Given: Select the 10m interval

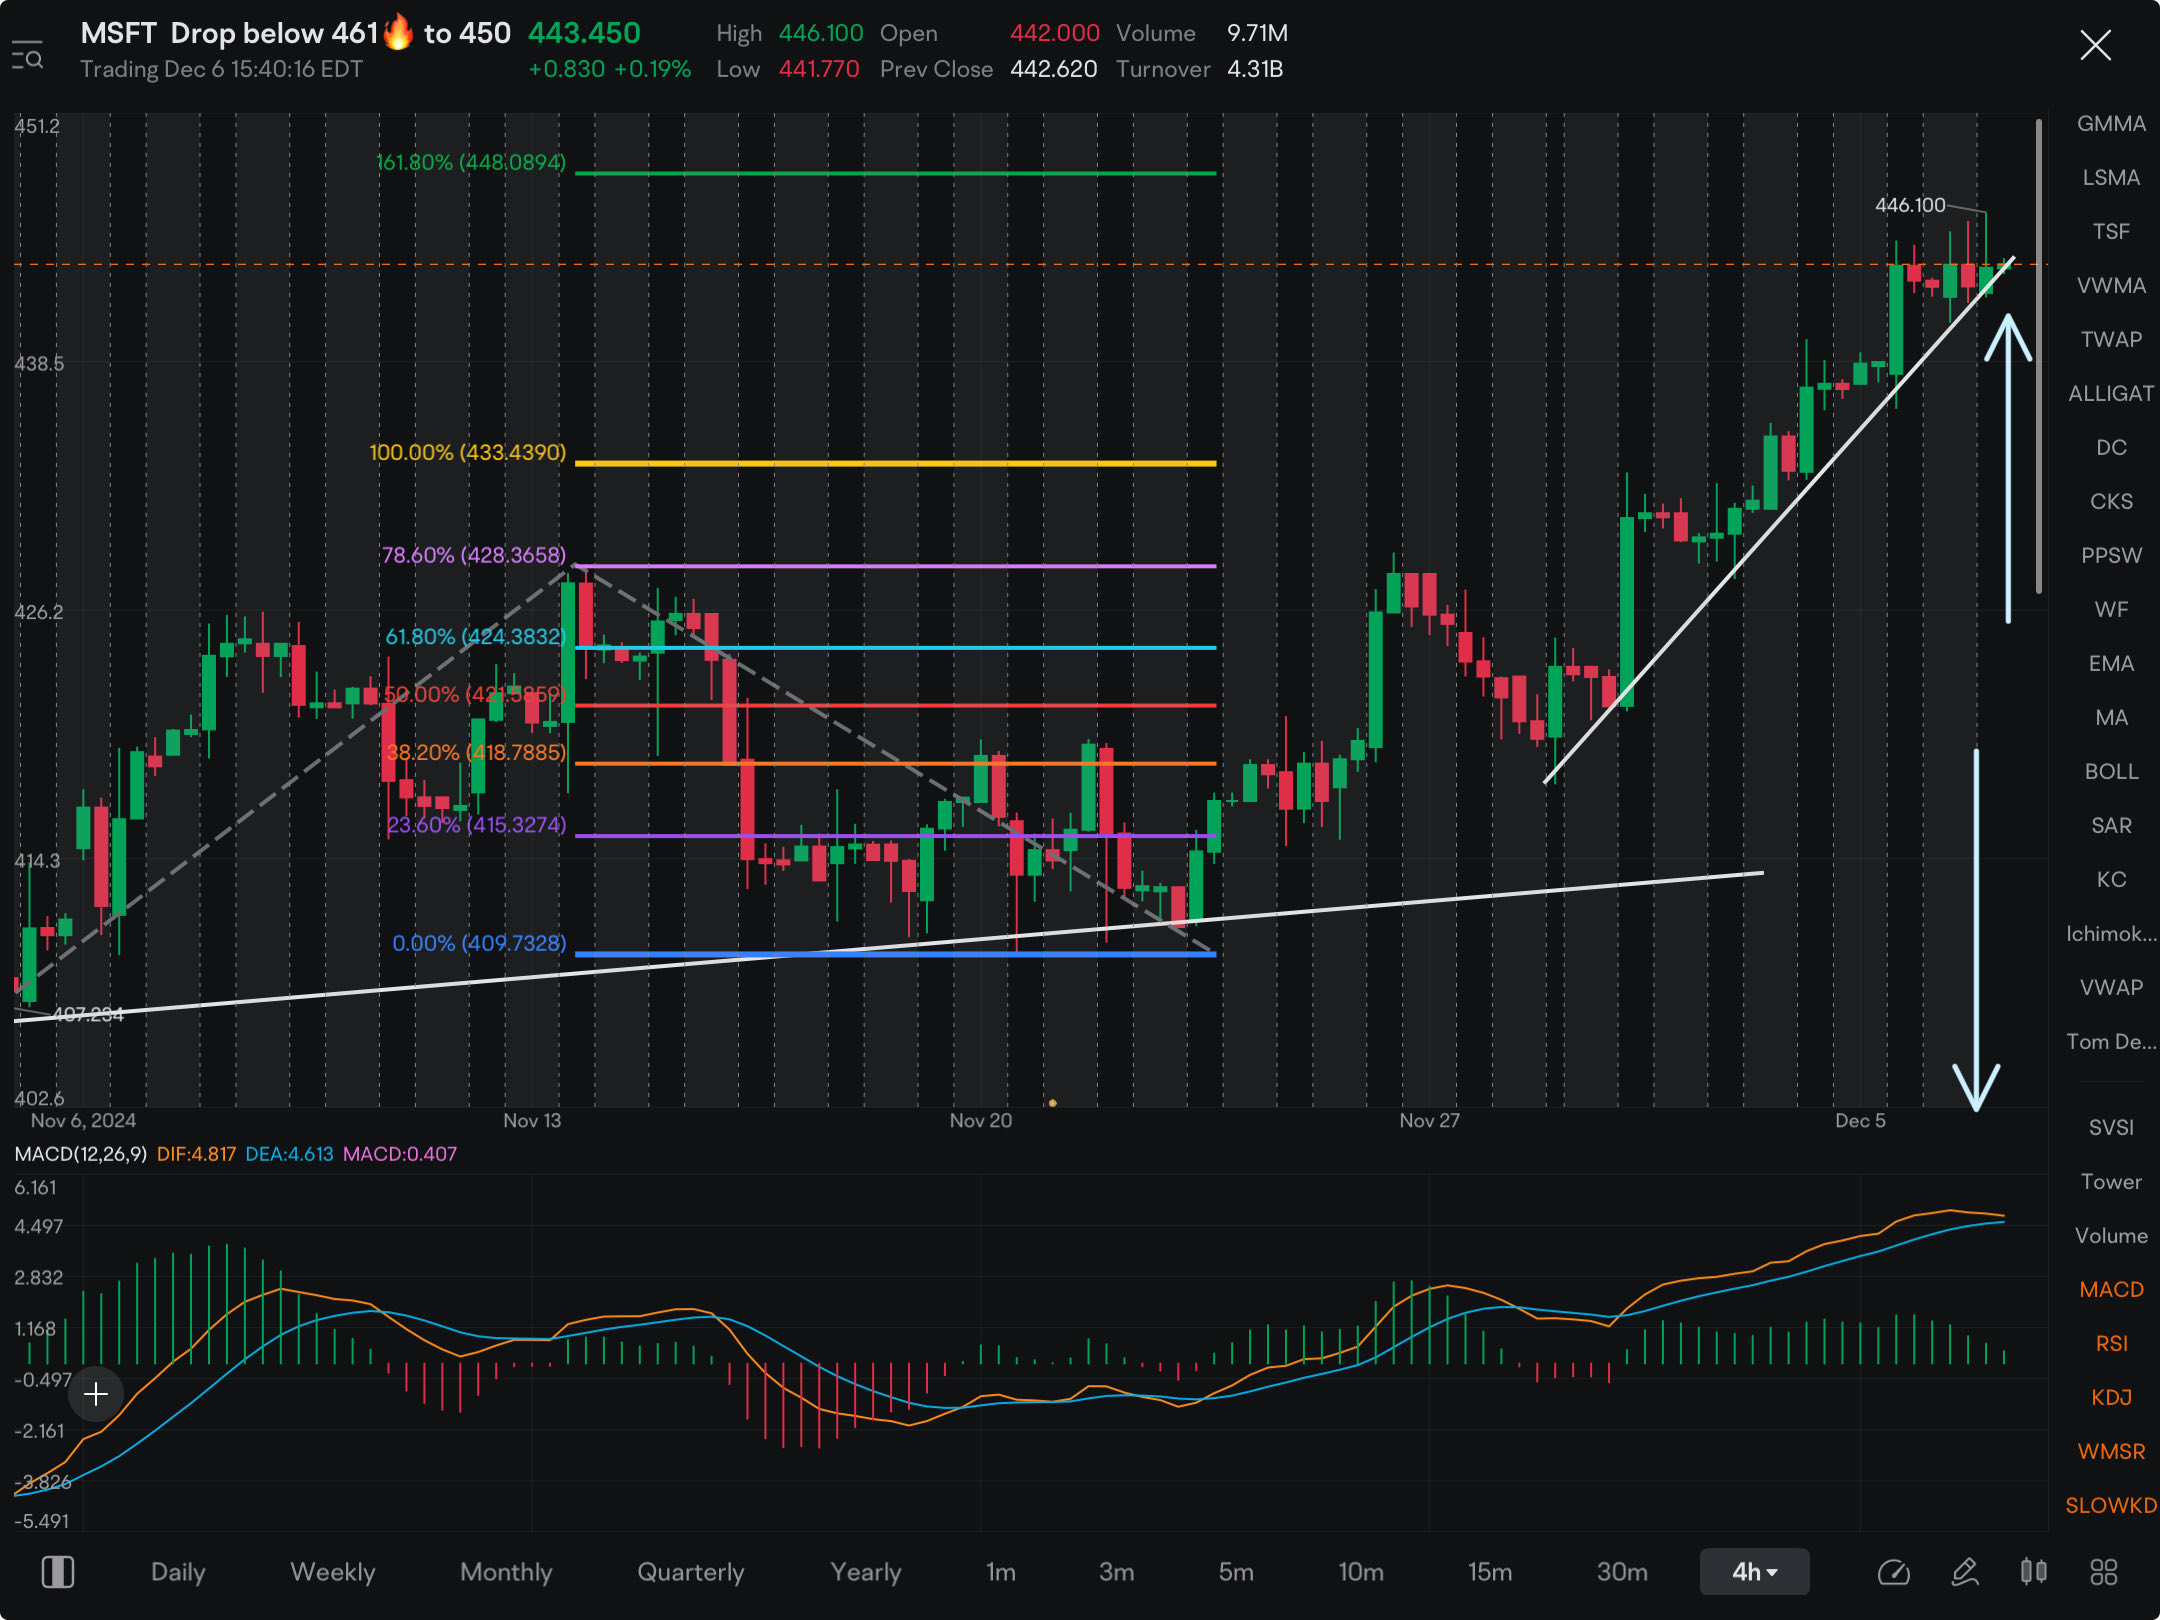Looking at the screenshot, I should click(x=1361, y=1572).
